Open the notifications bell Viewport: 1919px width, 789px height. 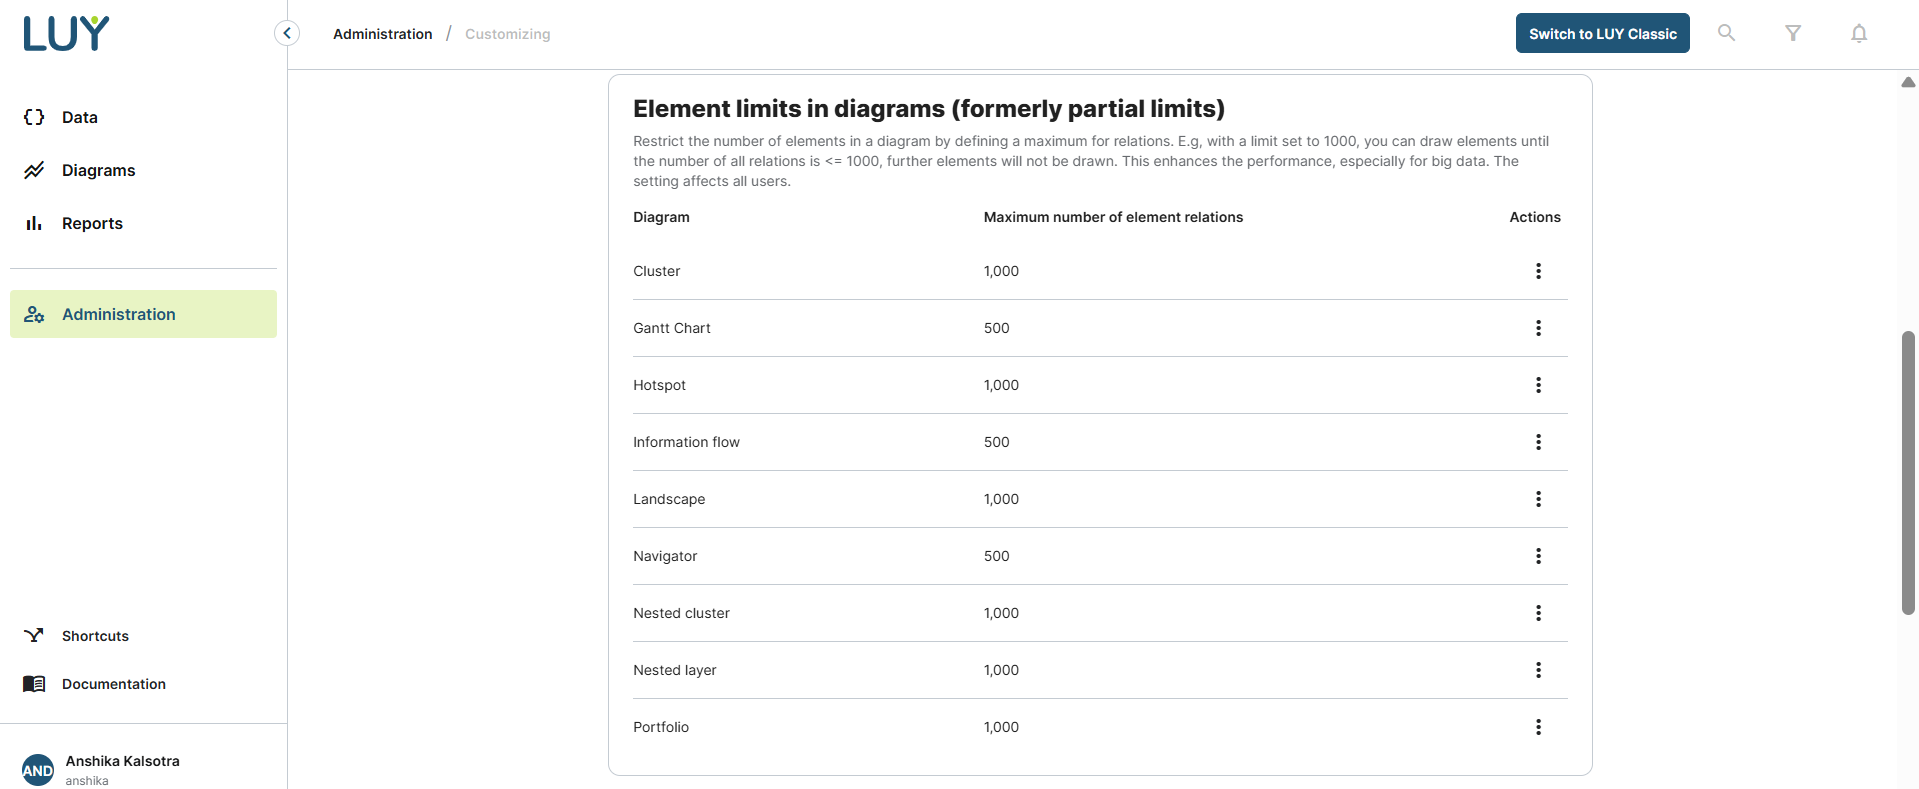pyautogui.click(x=1859, y=33)
